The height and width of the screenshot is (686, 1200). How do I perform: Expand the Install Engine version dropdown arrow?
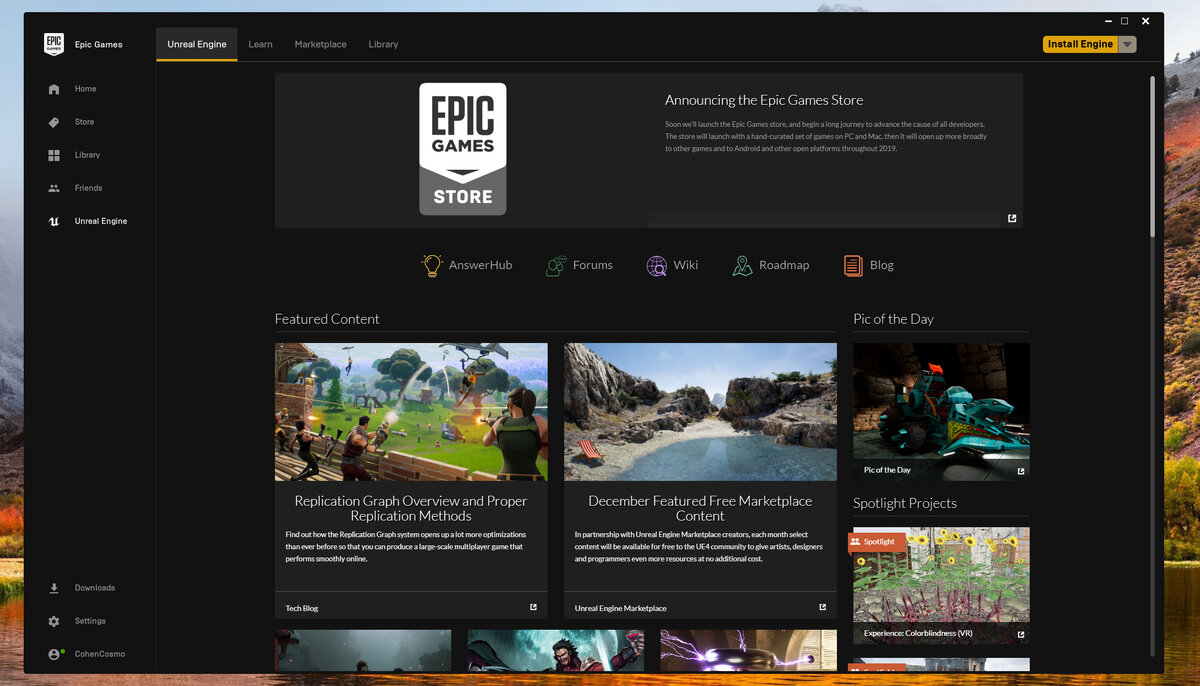(1126, 44)
